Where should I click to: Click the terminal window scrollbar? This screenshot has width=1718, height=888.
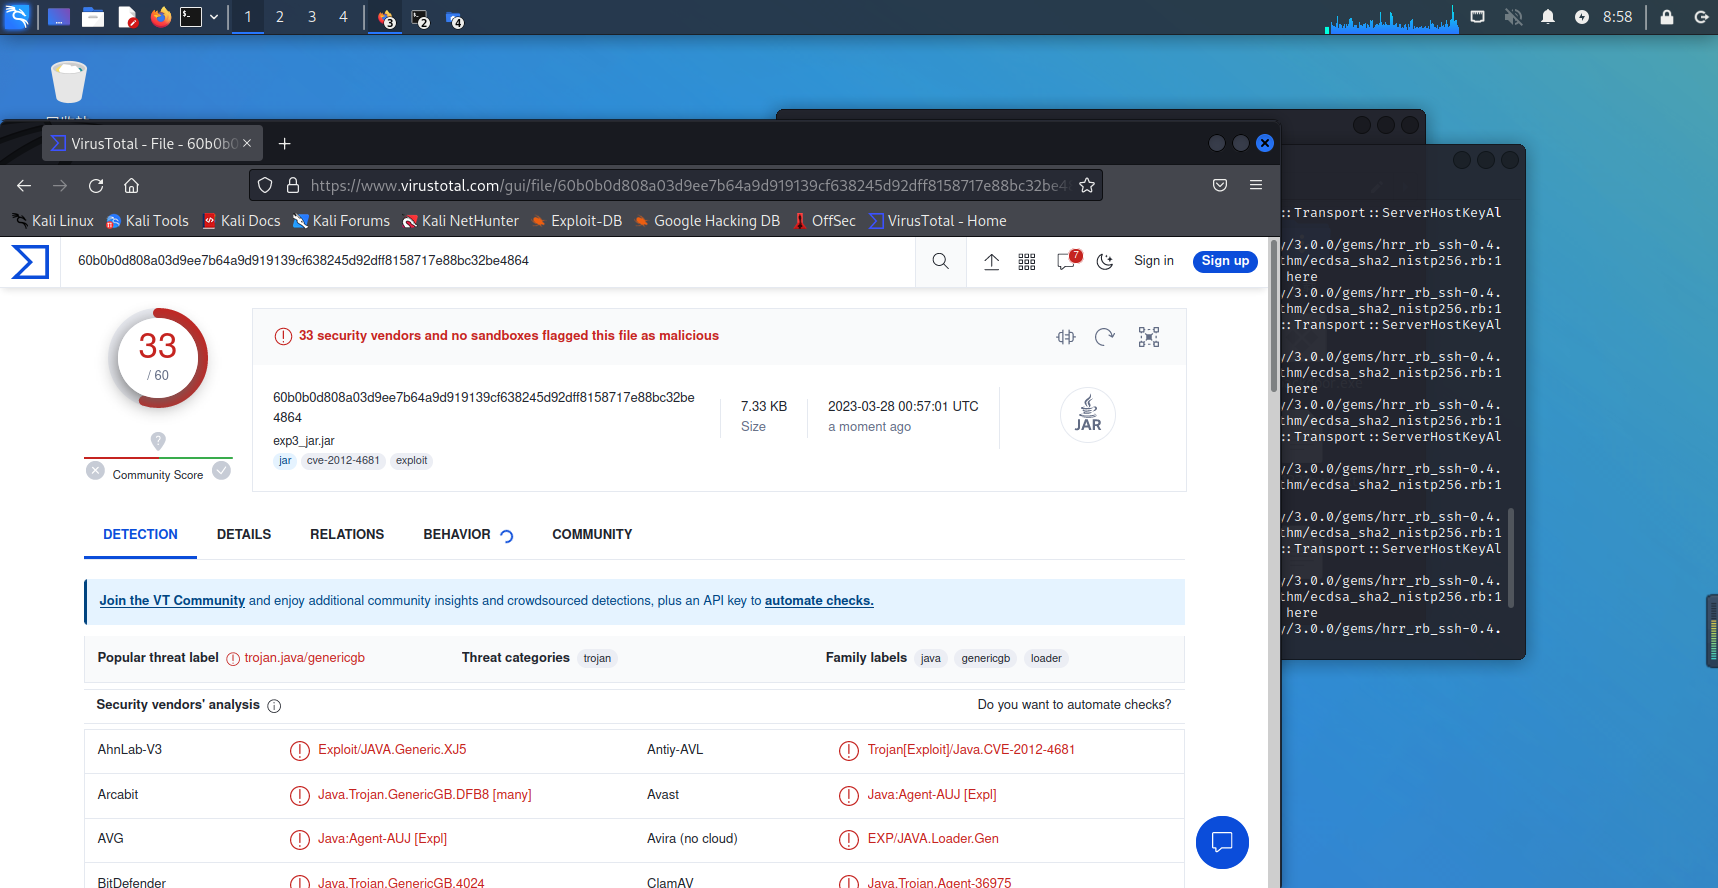point(1511,558)
